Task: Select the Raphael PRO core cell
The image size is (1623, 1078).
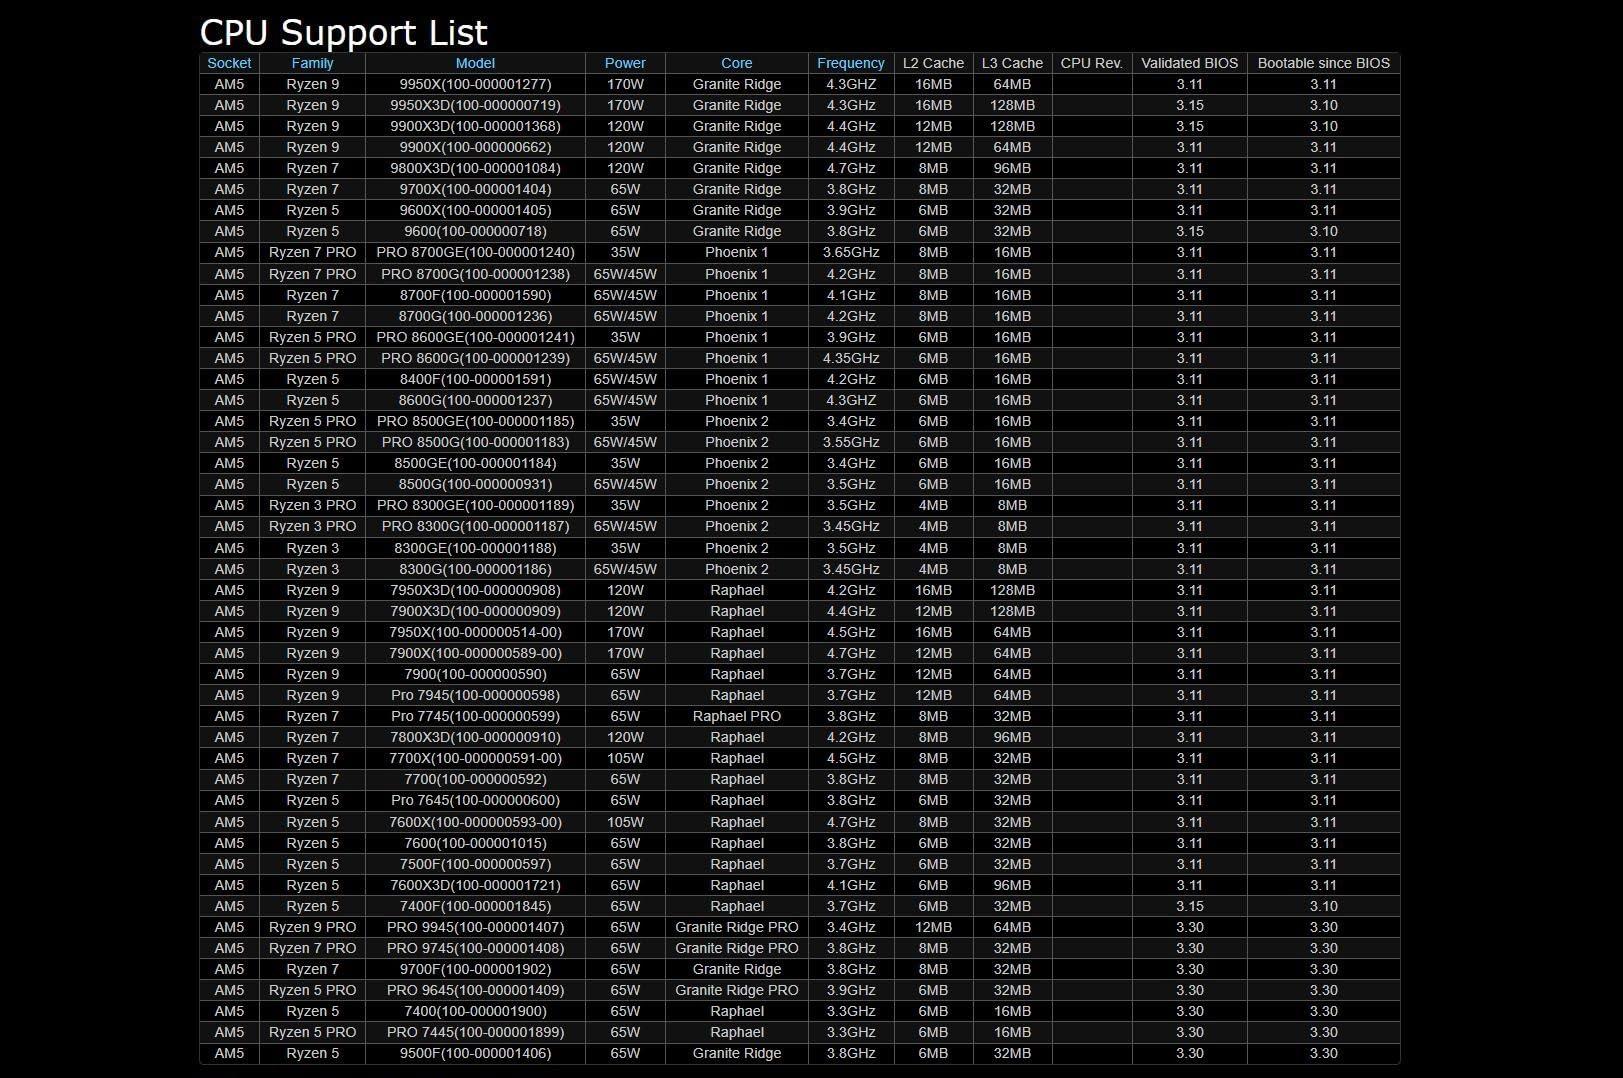Action: [736, 716]
